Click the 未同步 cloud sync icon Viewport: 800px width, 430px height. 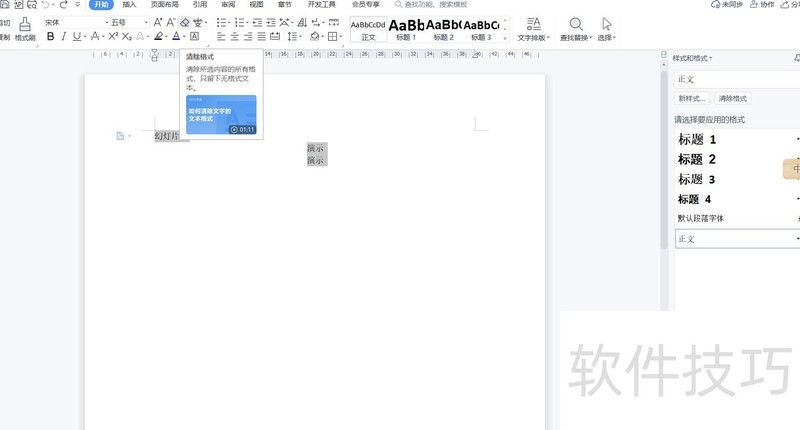727,5
